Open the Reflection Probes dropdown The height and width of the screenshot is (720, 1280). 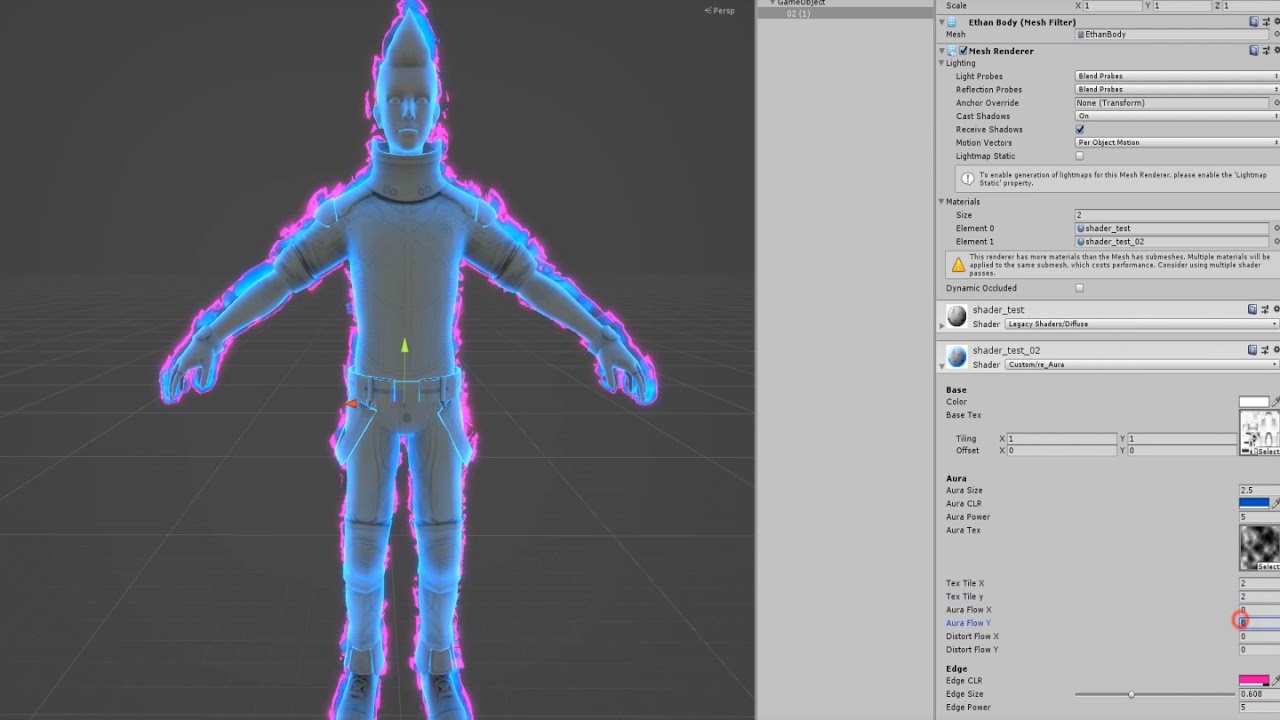click(x=1177, y=89)
